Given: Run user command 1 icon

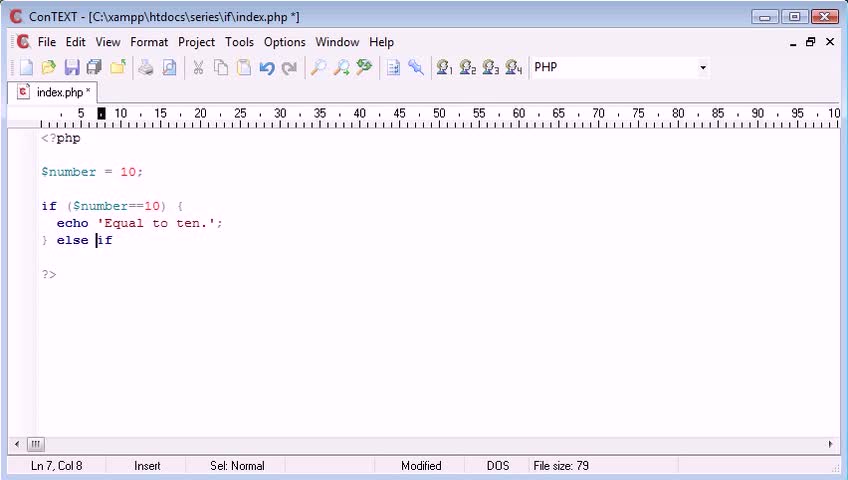Looking at the screenshot, I should pos(444,68).
